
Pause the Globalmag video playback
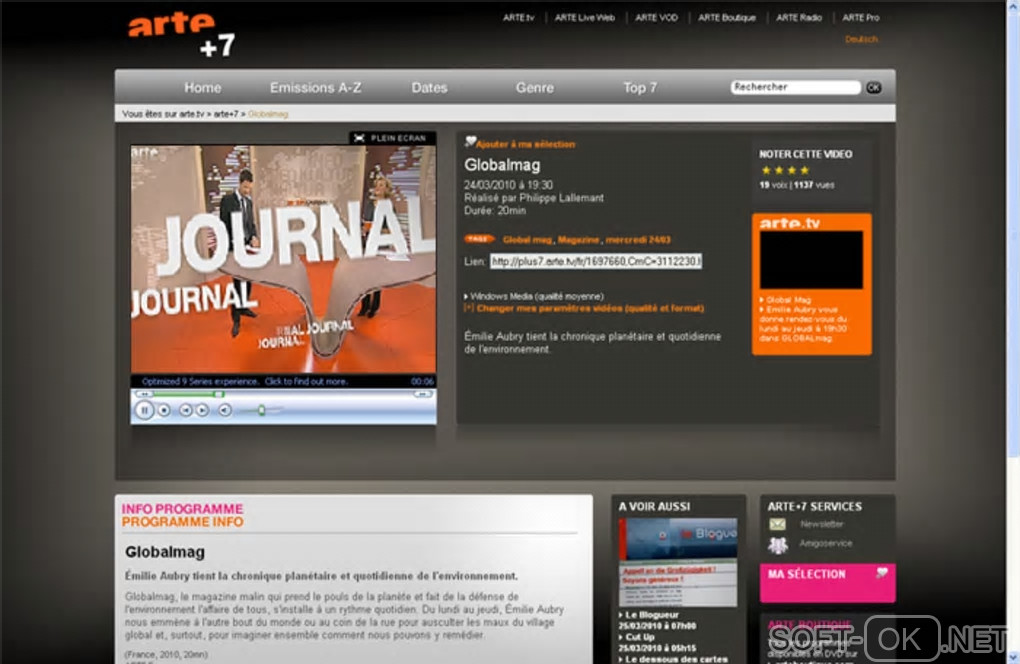tap(144, 410)
